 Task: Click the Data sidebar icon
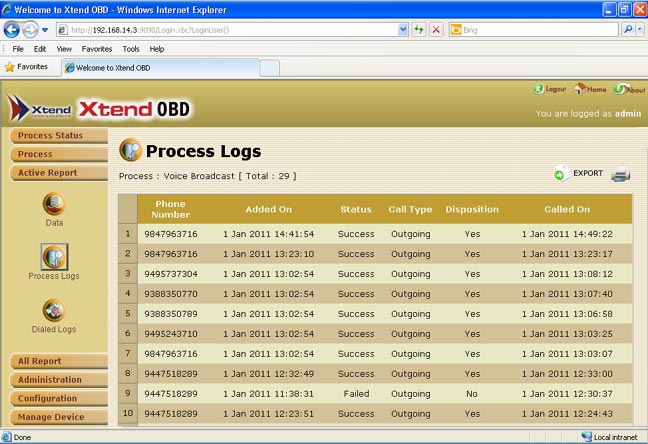[x=54, y=204]
